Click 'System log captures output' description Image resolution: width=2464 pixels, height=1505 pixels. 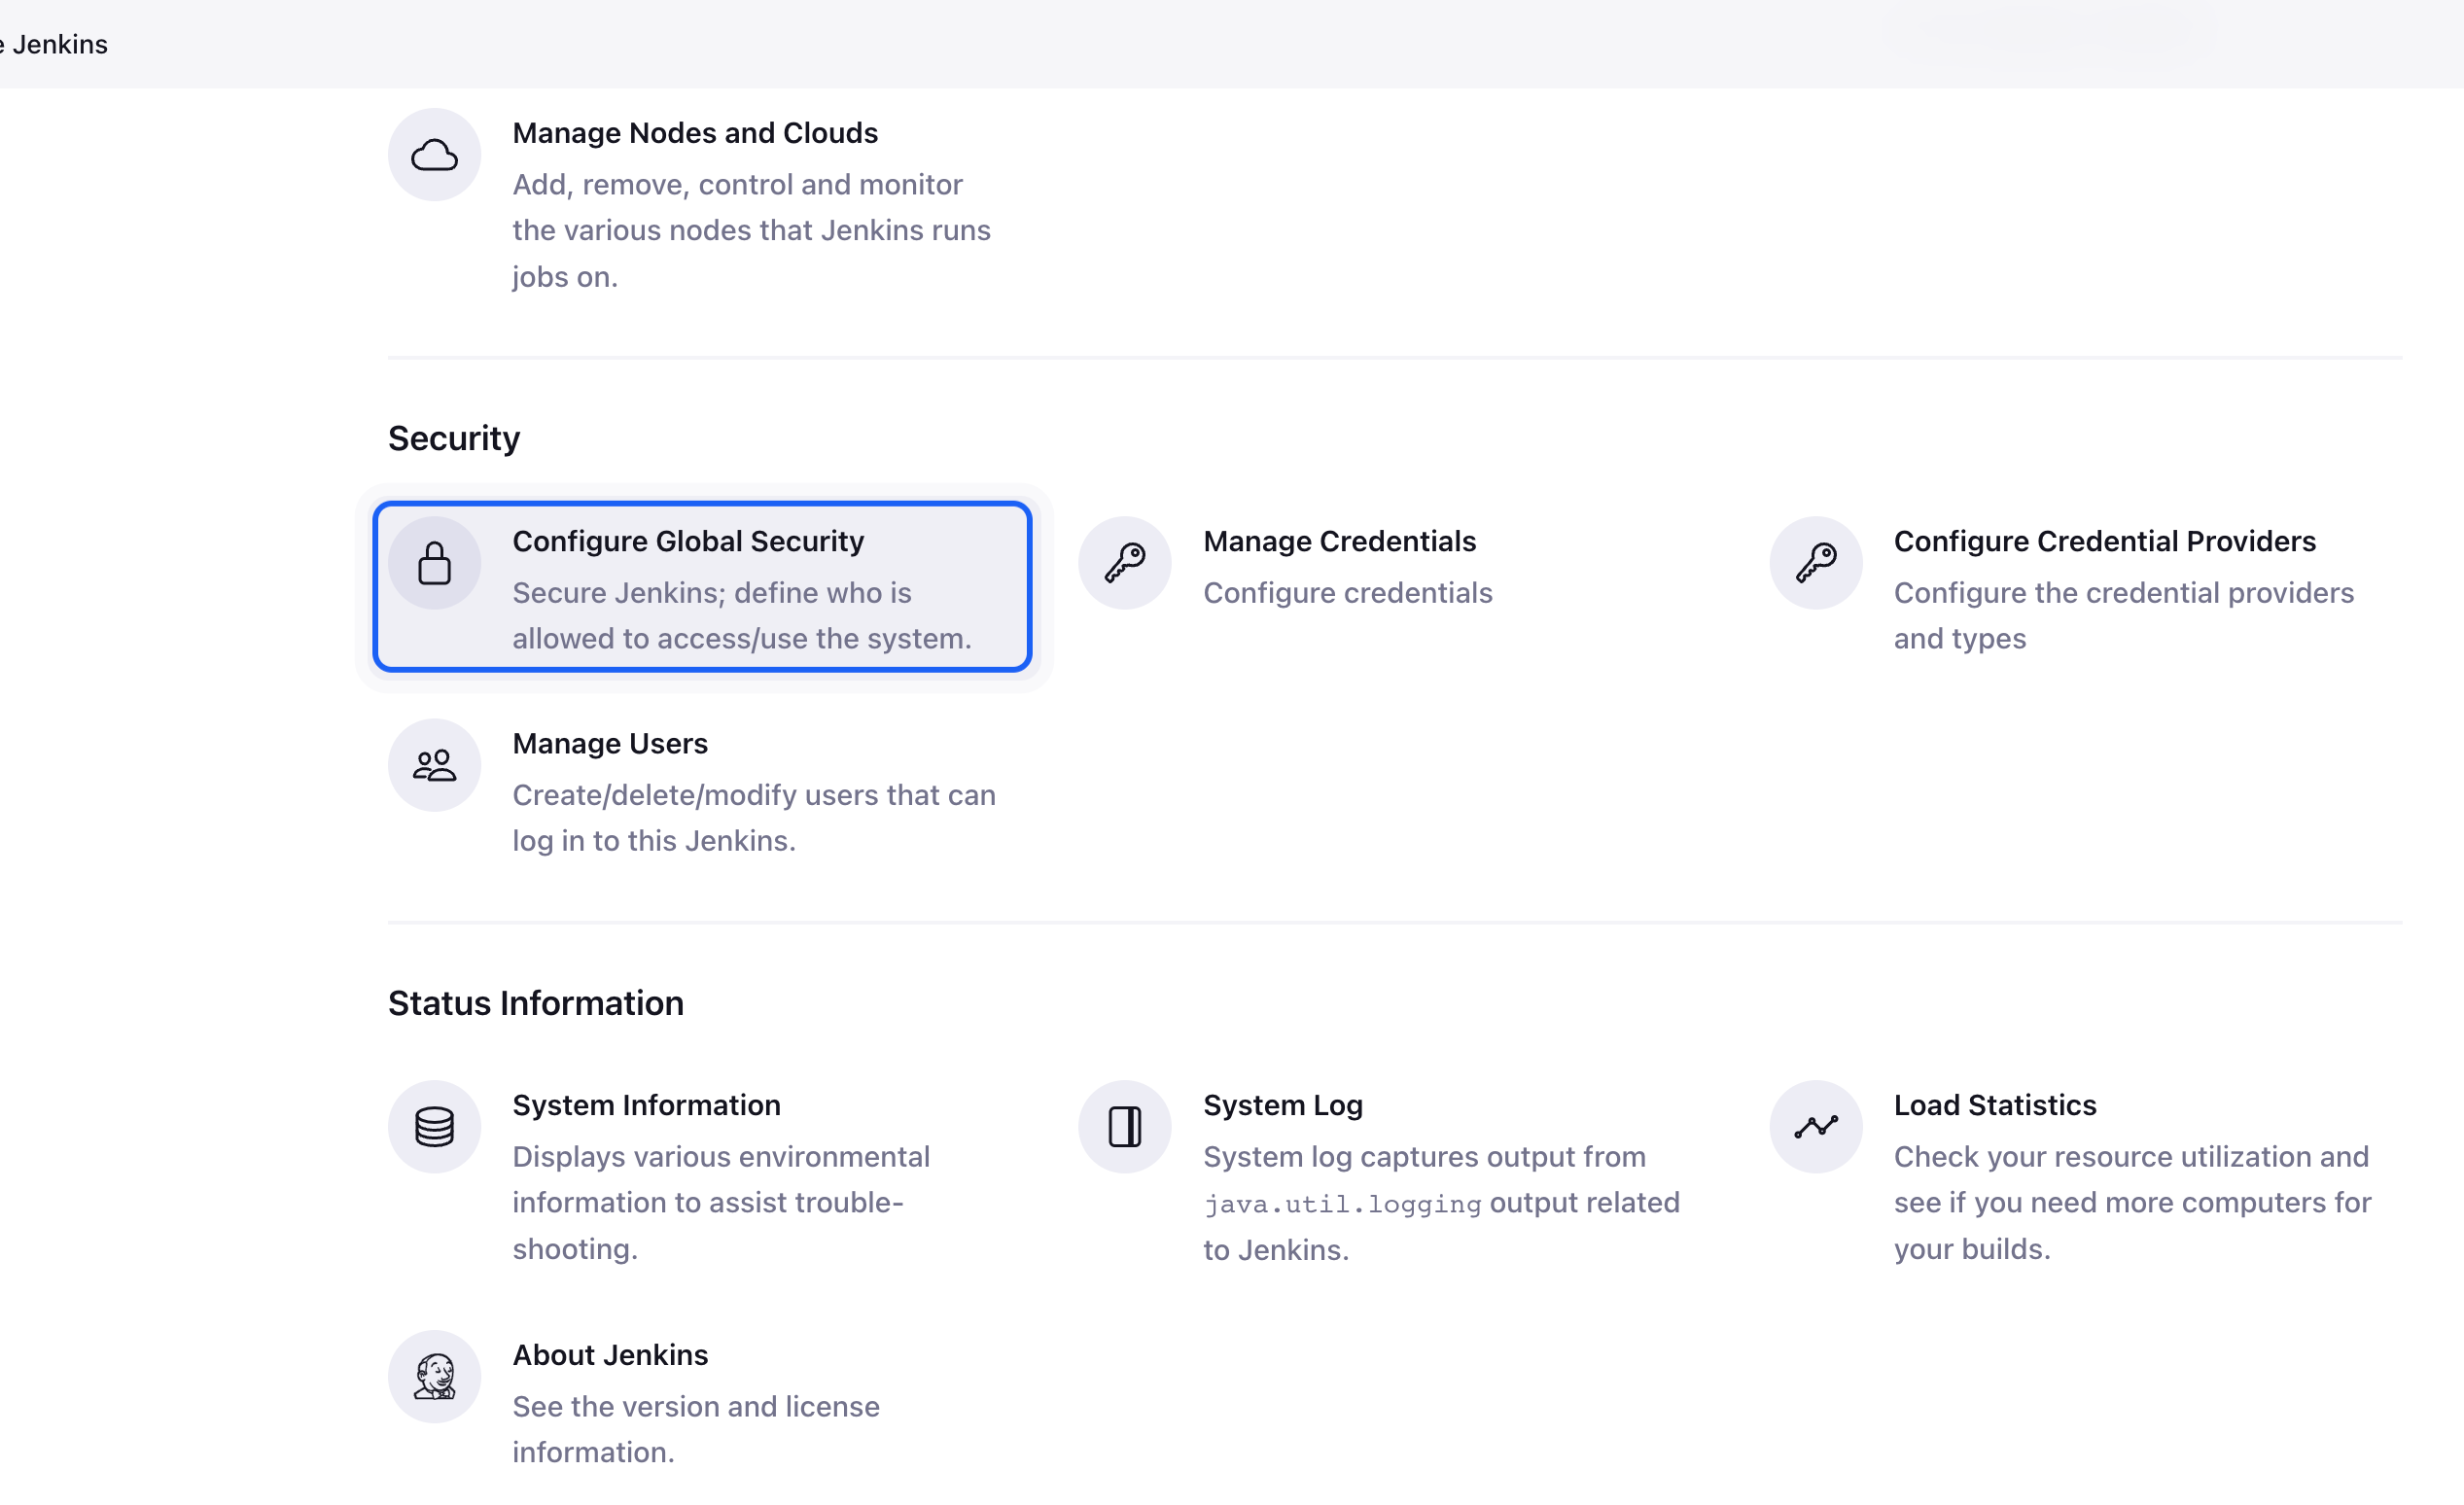point(1441,1203)
